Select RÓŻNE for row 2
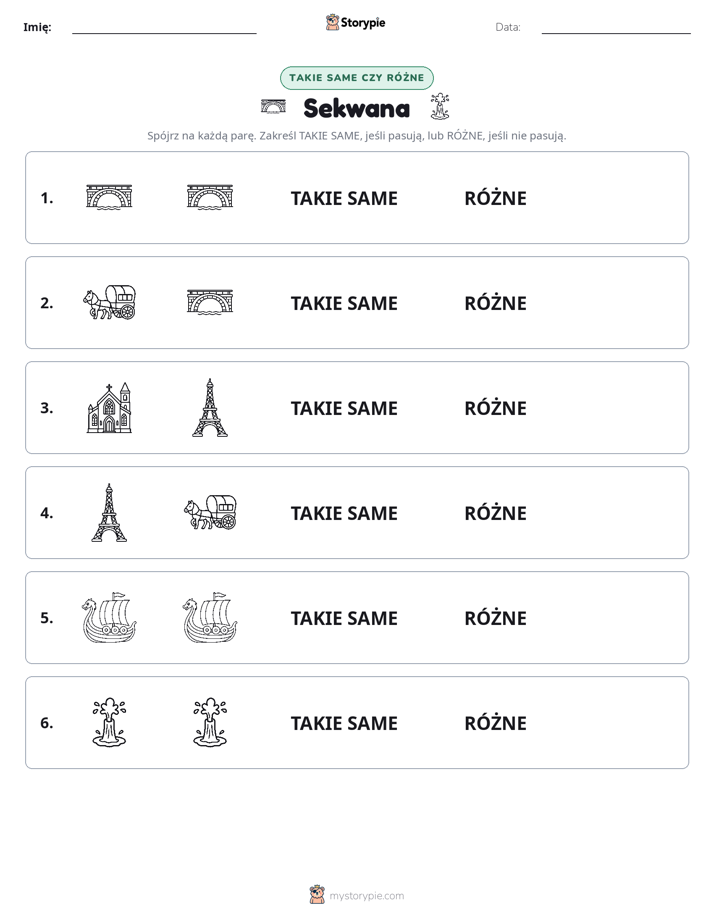Viewport: 714px width, 924px height. (495, 303)
